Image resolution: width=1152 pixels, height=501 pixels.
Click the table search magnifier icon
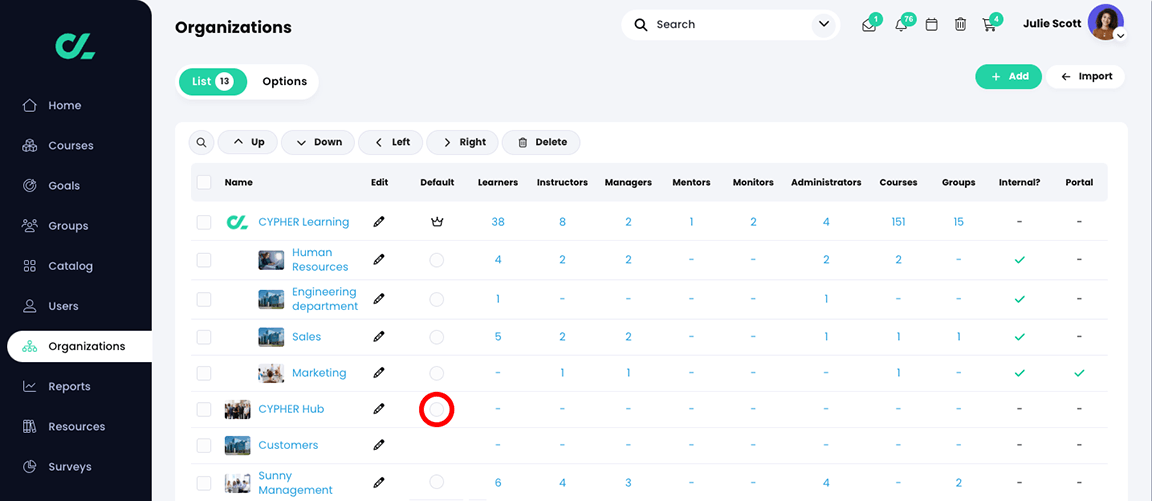click(201, 143)
